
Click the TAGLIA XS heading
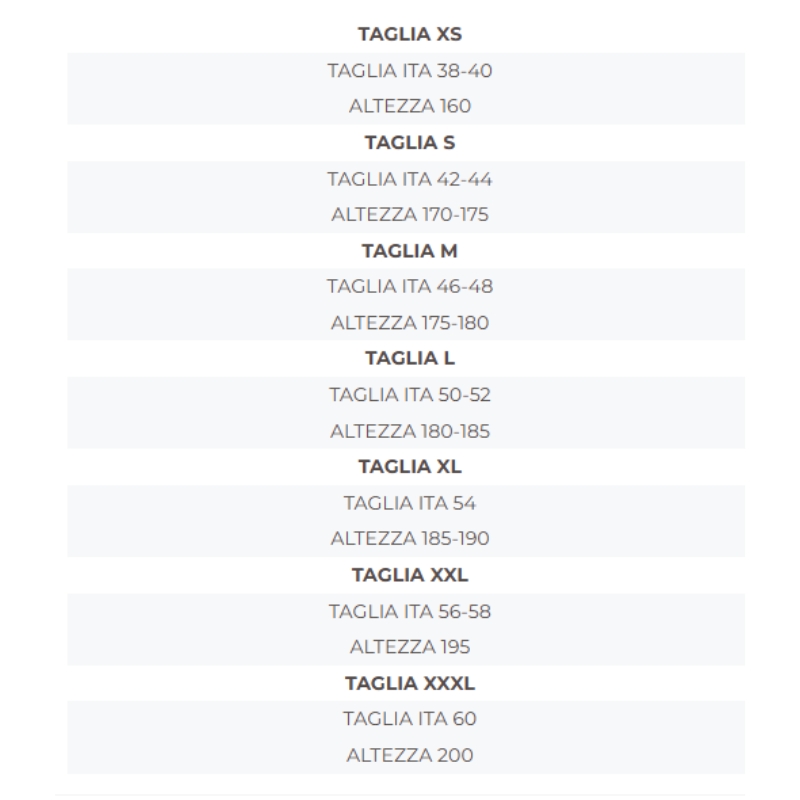coord(410,34)
